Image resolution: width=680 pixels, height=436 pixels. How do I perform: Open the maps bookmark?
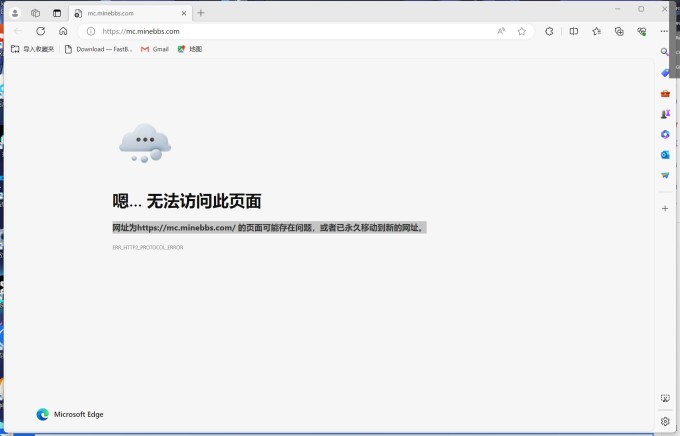coord(190,49)
